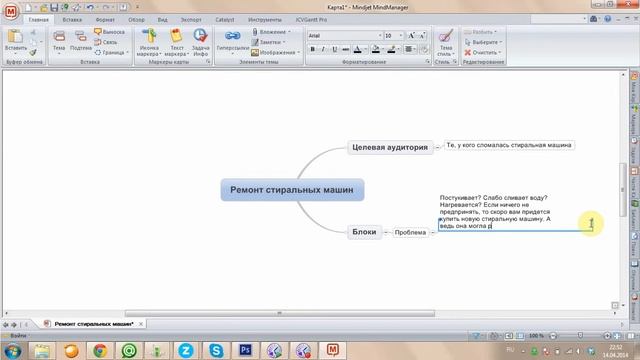The image size is (640, 360).
Task: Switch to the Вид ribbon tab
Action: click(162, 20)
